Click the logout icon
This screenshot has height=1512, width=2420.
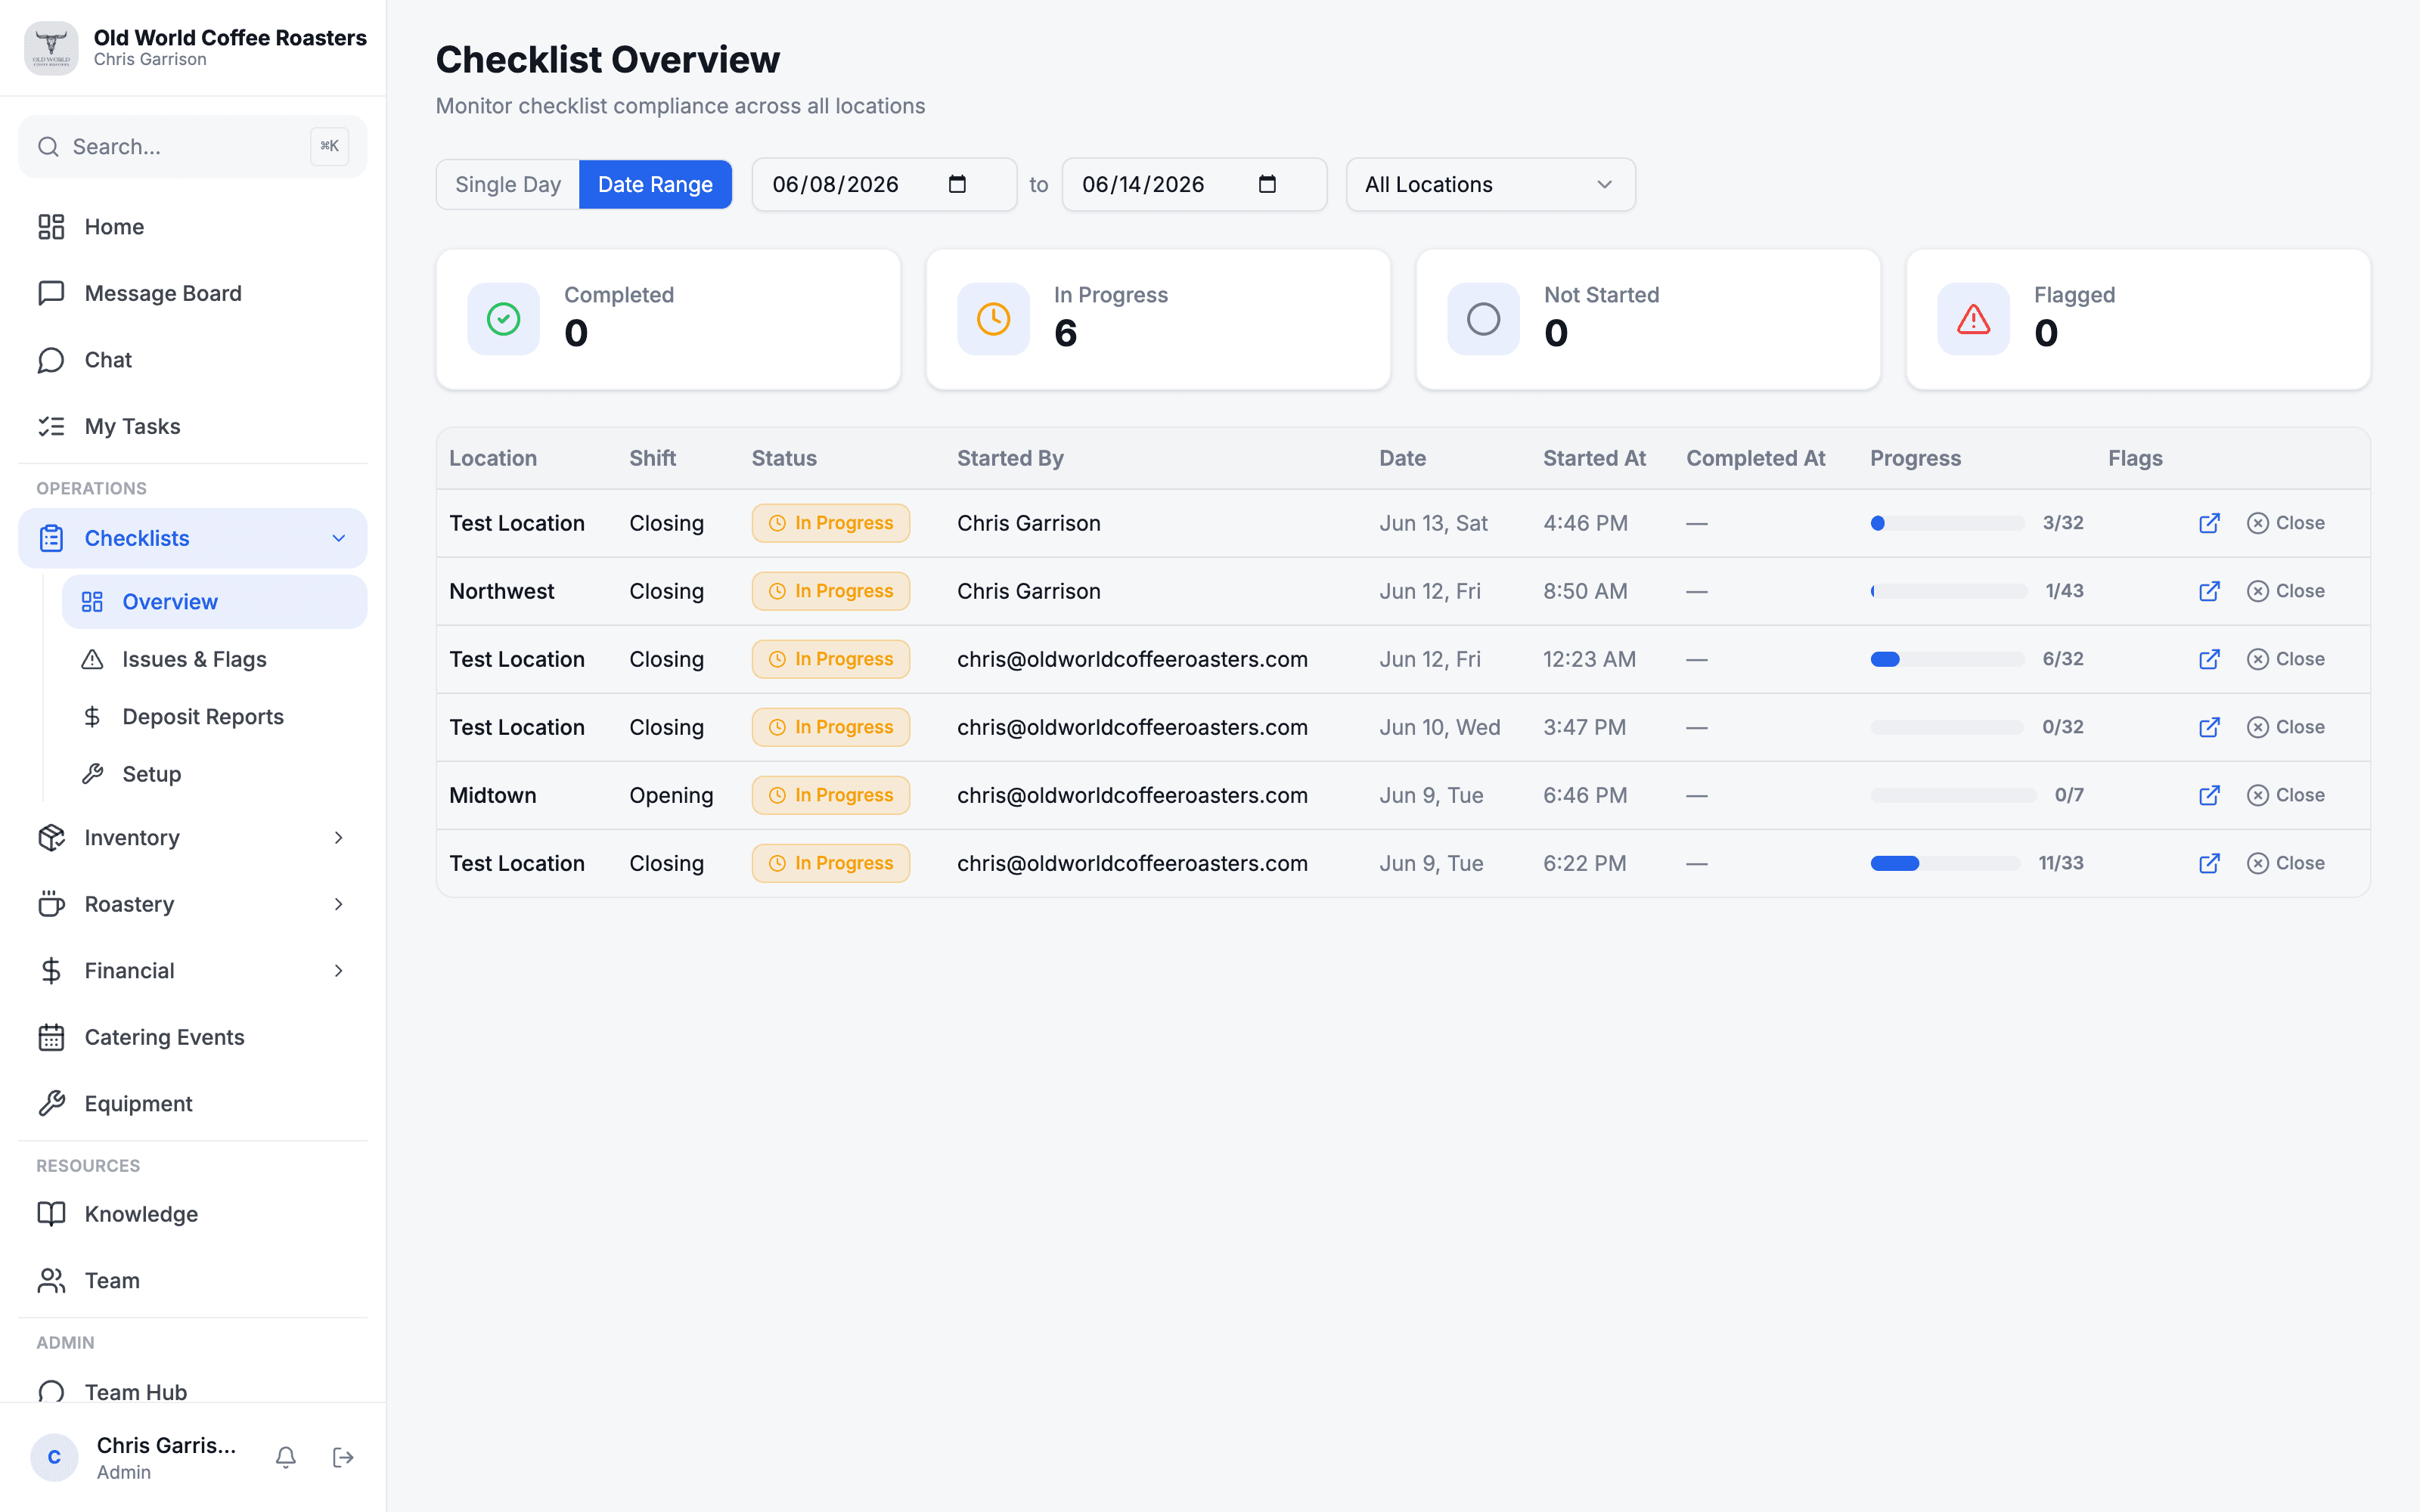343,1457
